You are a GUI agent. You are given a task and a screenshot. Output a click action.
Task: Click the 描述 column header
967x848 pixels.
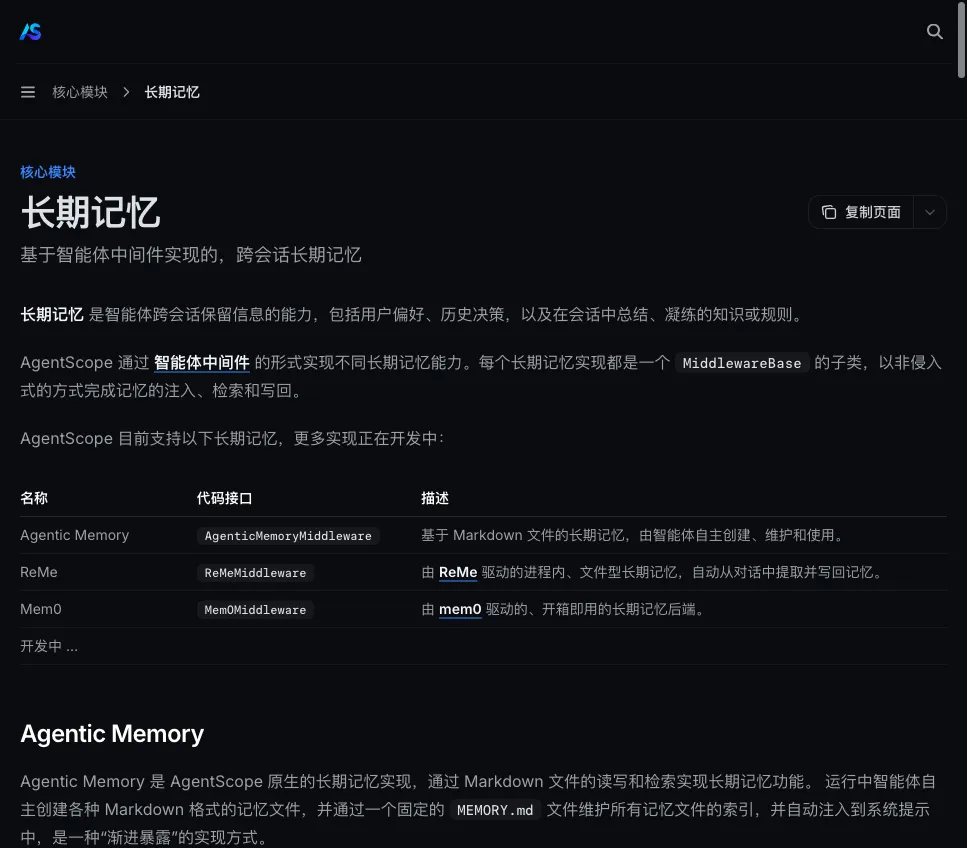pos(435,498)
